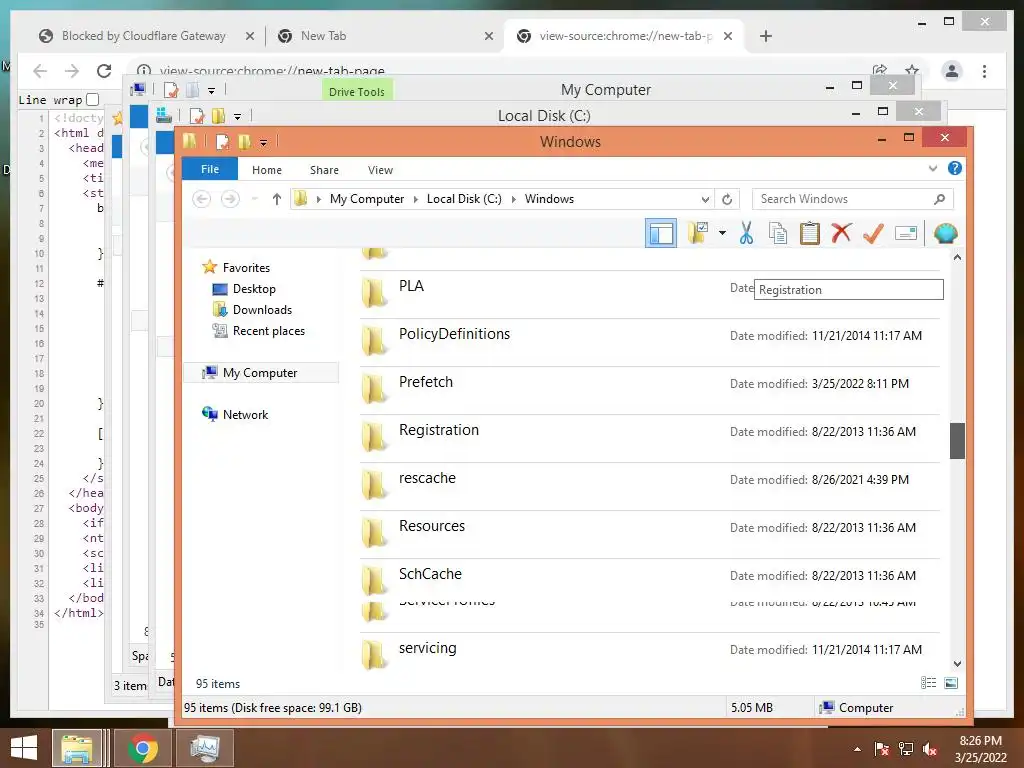Toggle the navigation pane layout button
This screenshot has width=1024, height=768.
pos(660,233)
